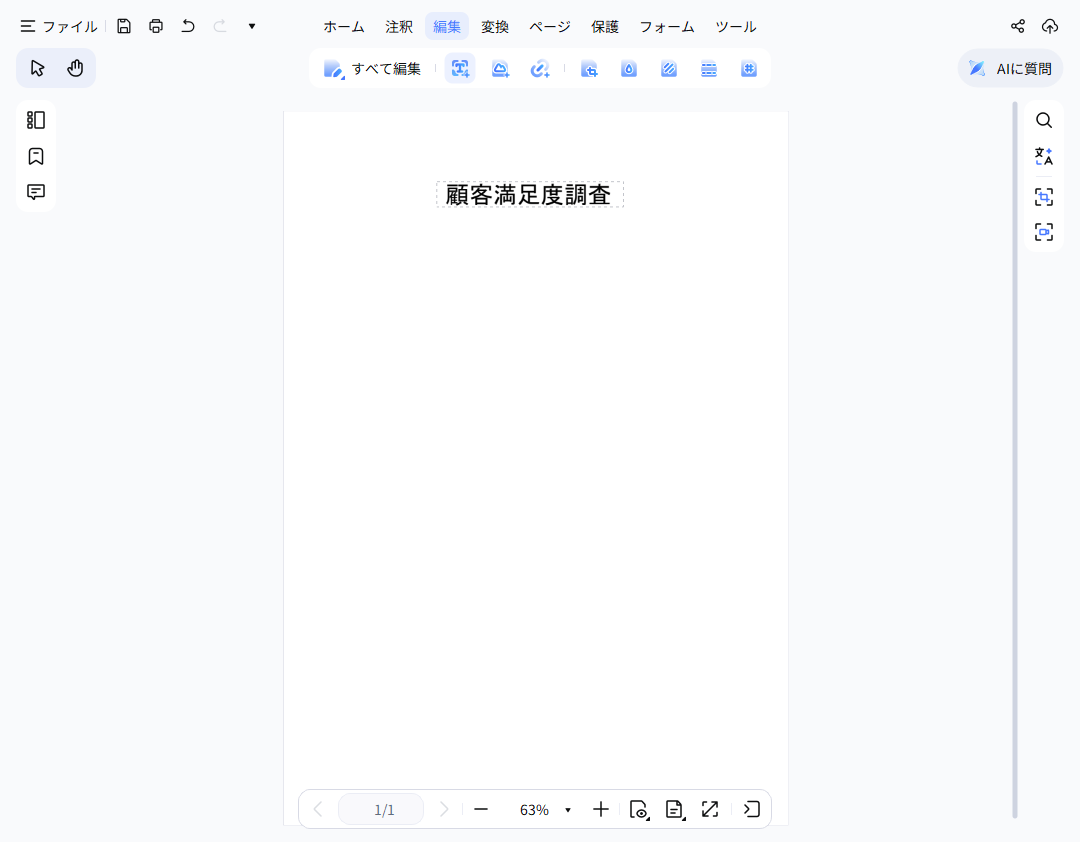Open the zoom percentage dropdown
This screenshot has width=1080, height=842.
(567, 809)
